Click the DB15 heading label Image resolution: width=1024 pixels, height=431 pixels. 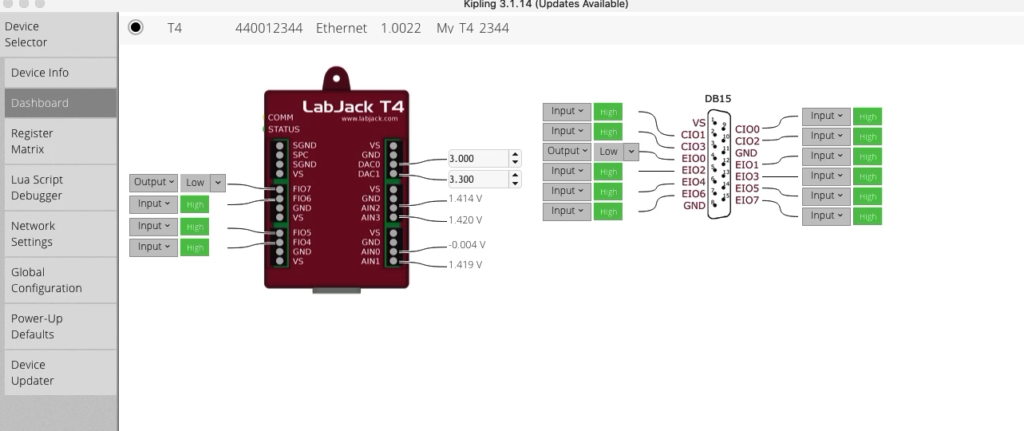coord(718,99)
